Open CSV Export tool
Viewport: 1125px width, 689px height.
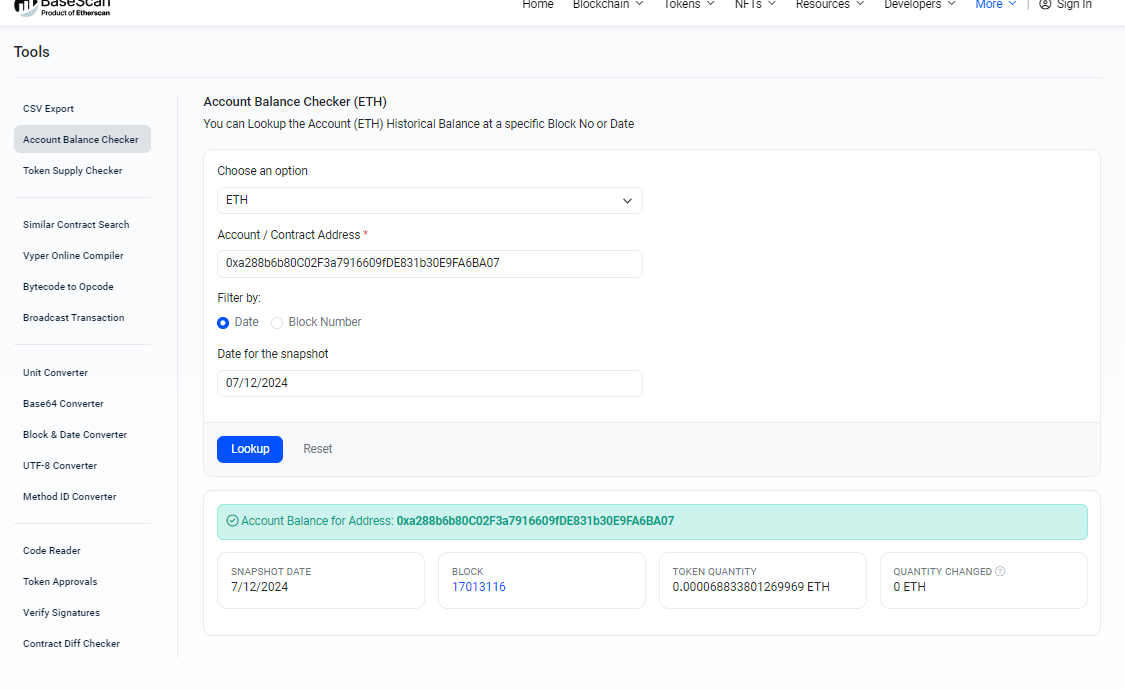point(48,108)
